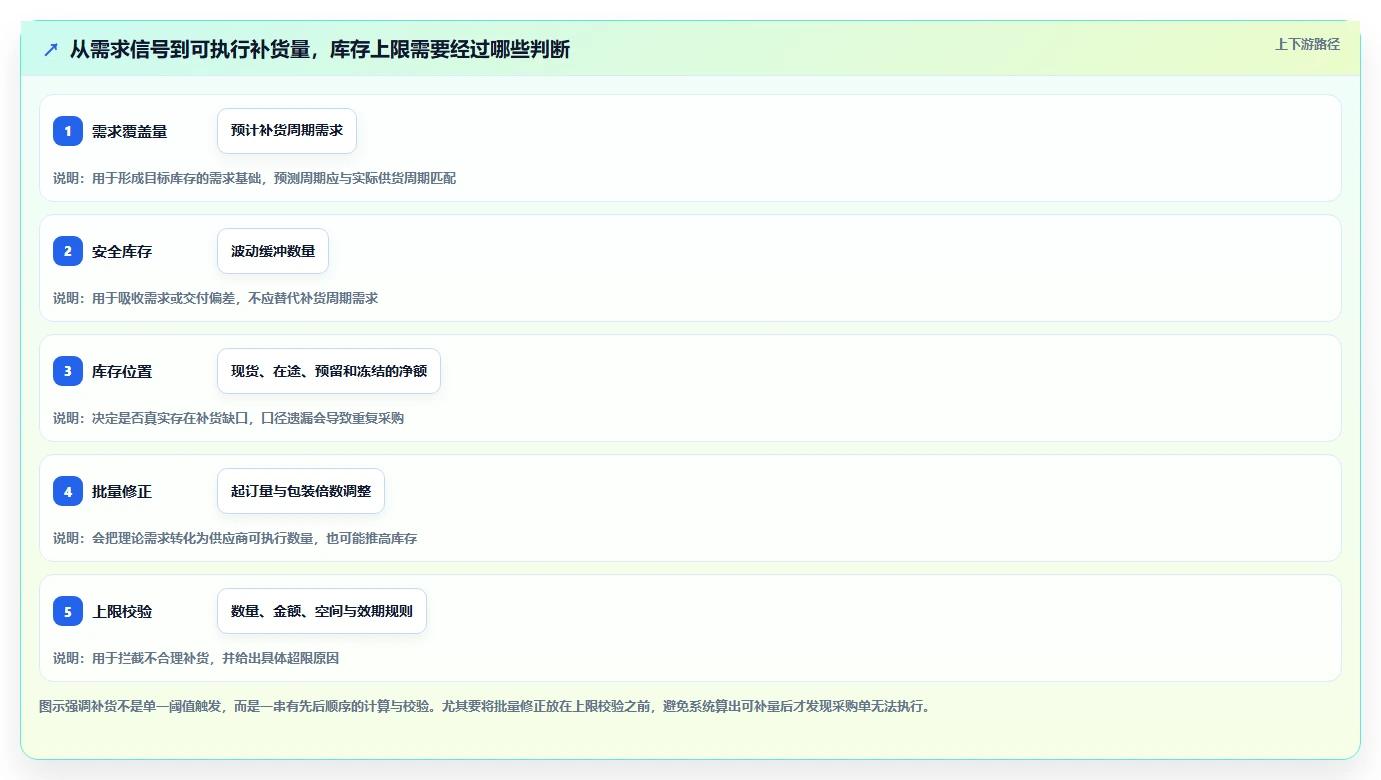Click the number 3 step badge
Image resolution: width=1381 pixels, height=780 pixels.
click(x=68, y=371)
